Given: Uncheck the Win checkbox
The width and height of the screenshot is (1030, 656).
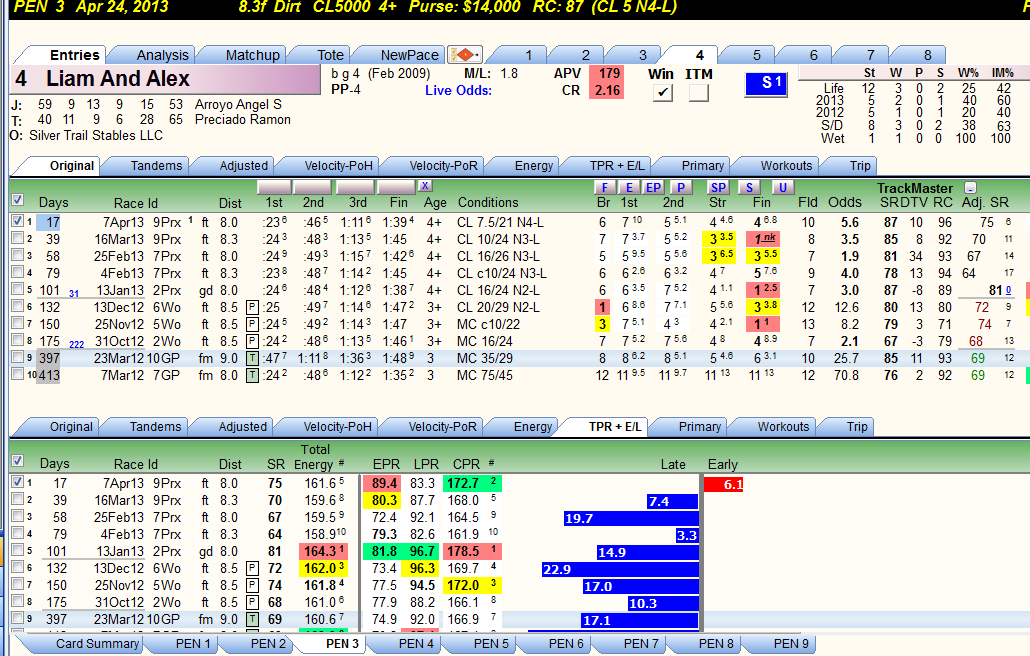Looking at the screenshot, I should tap(663, 92).
